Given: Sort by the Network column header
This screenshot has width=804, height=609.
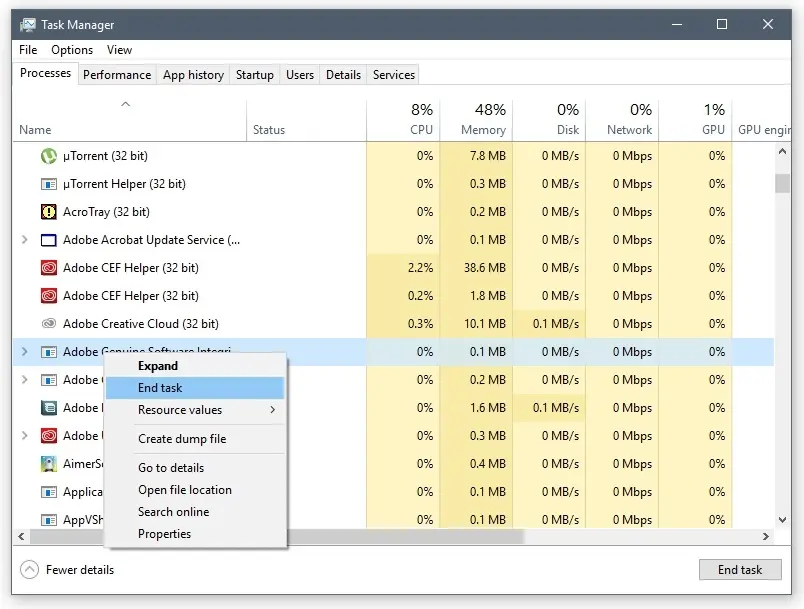Looking at the screenshot, I should click(622, 120).
